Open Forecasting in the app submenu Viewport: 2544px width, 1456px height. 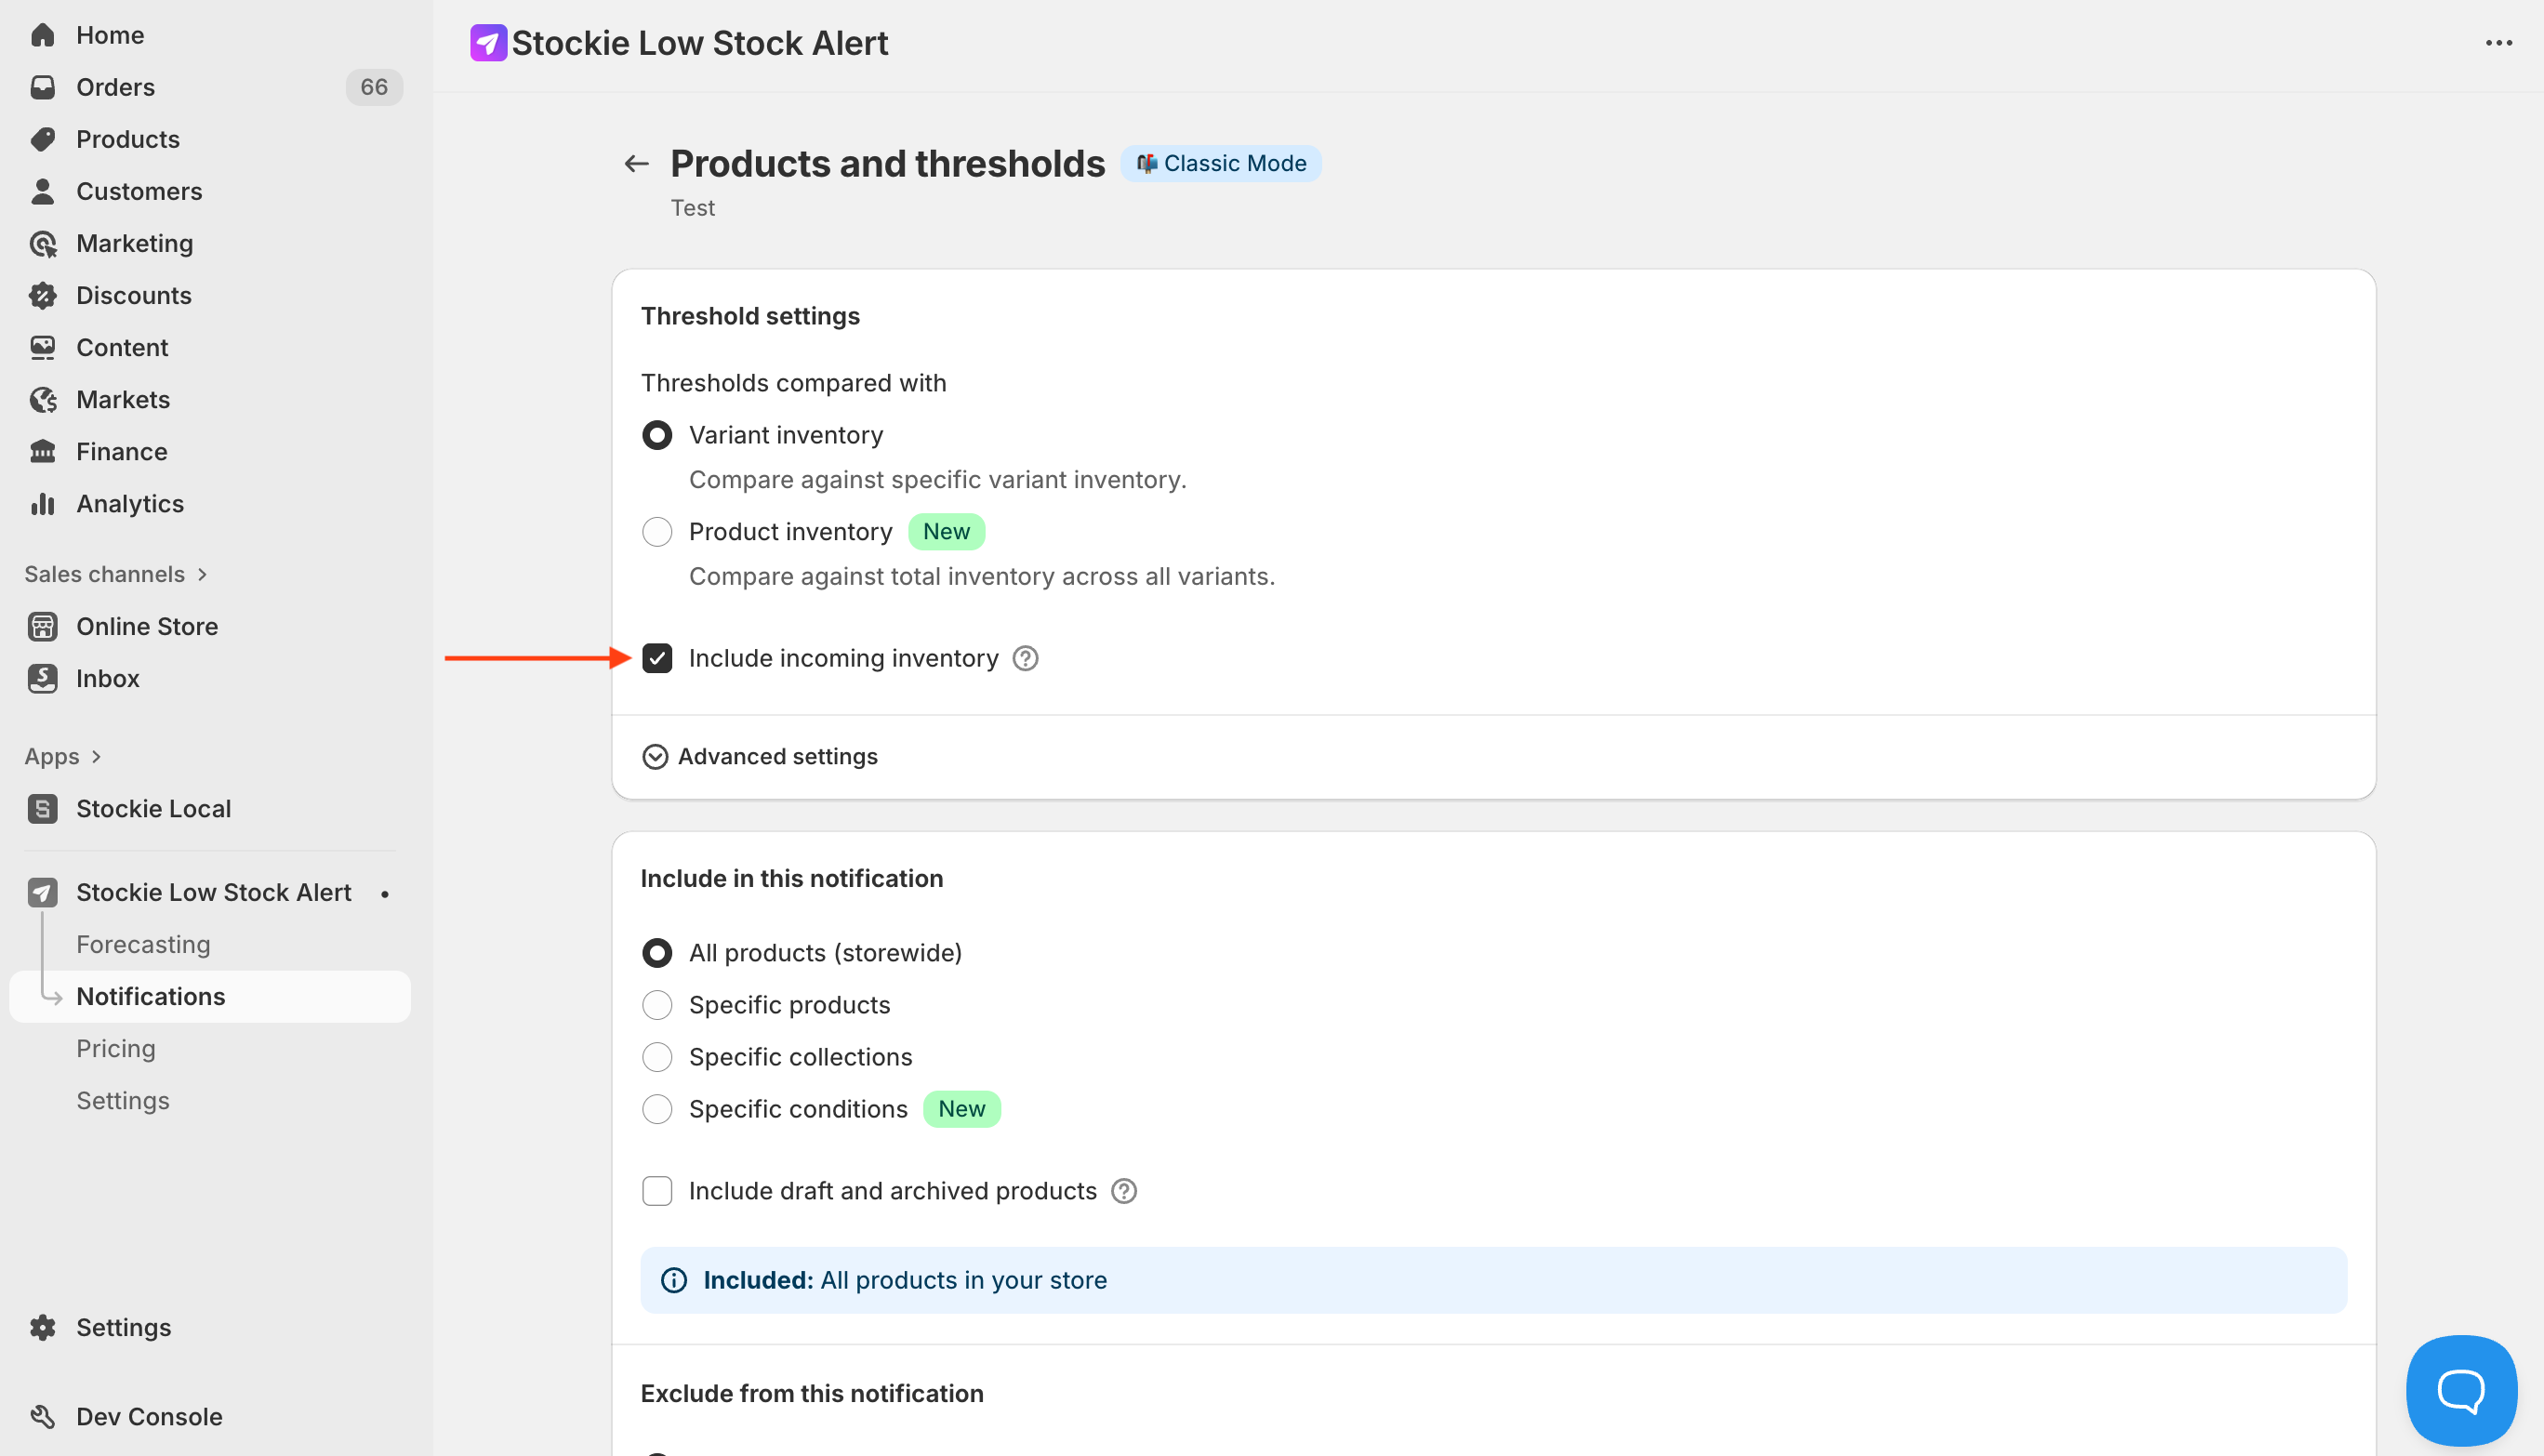[x=143, y=944]
